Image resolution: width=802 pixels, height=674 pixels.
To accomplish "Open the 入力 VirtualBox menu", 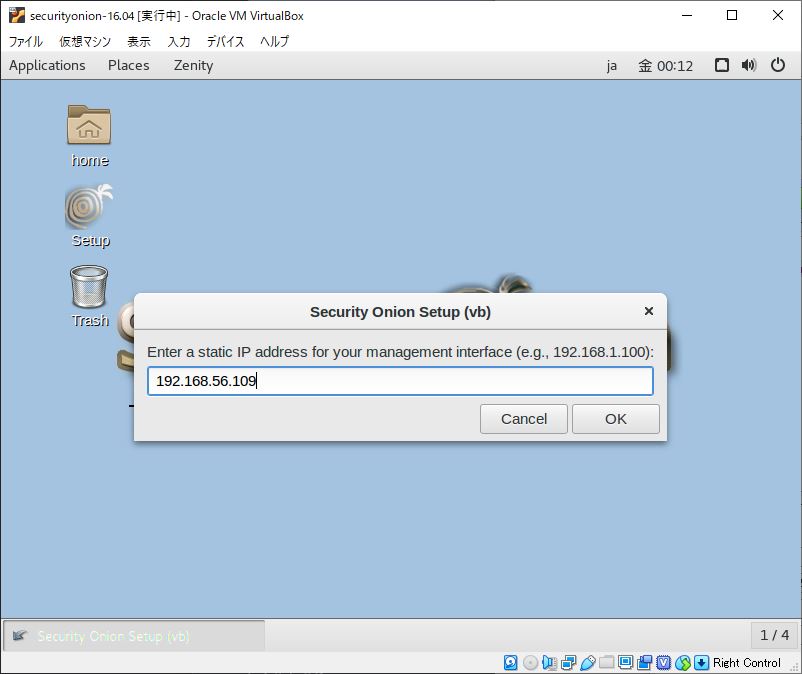I will (179, 41).
